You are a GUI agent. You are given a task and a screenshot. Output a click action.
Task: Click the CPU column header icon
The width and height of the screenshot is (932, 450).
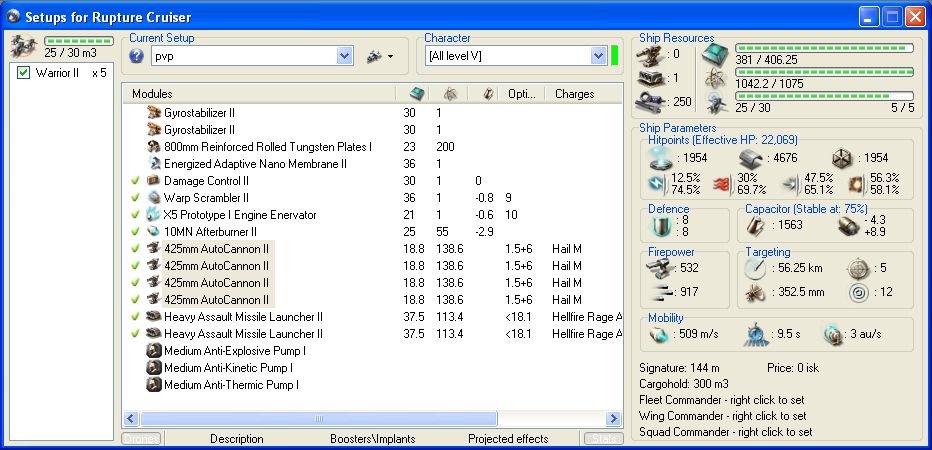(417, 93)
